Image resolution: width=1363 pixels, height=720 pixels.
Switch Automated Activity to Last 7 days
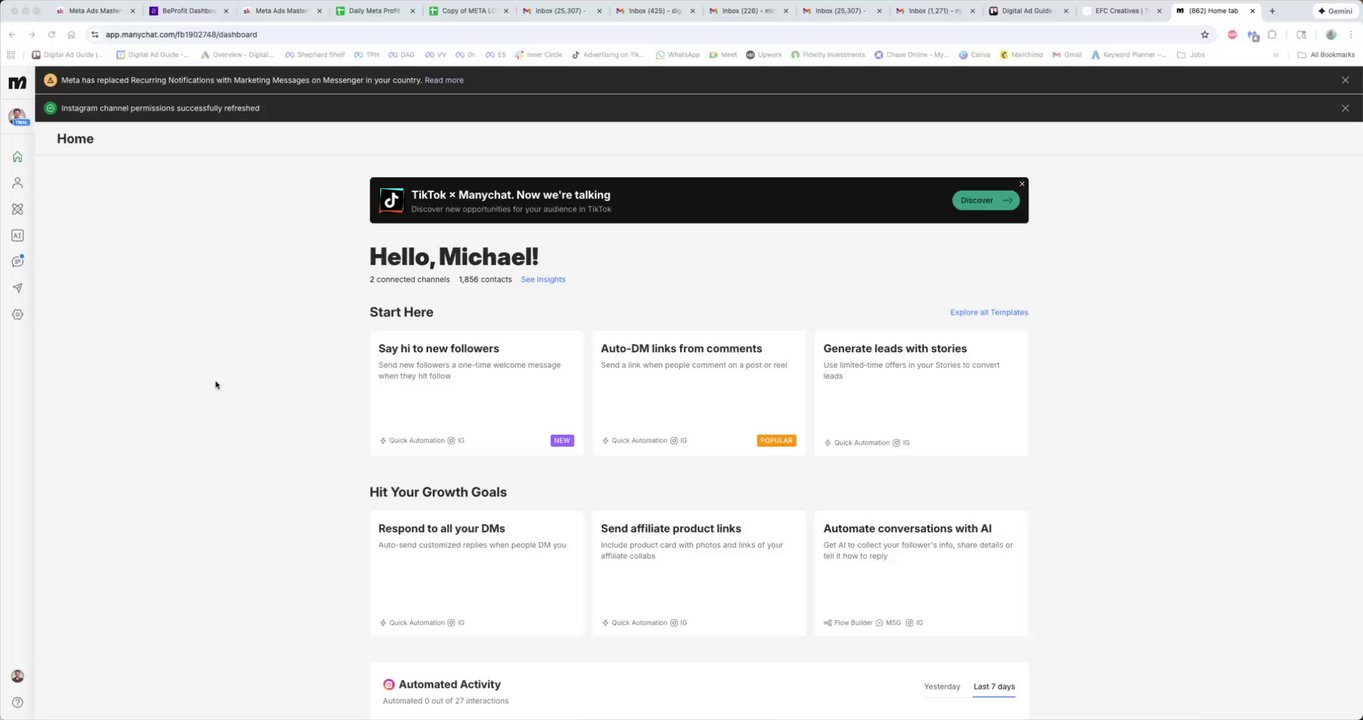point(994,687)
